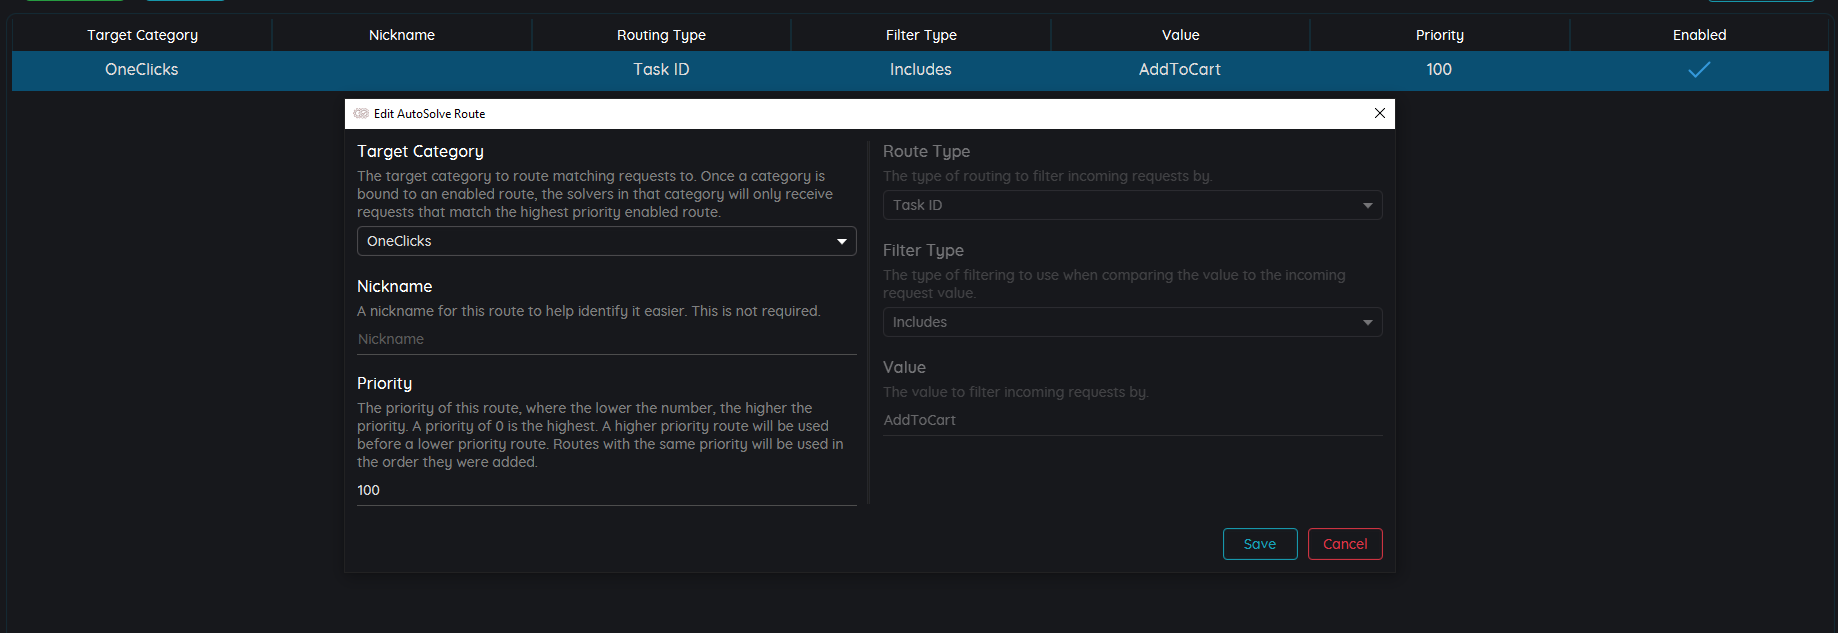The image size is (1838, 633).
Task: Click the Enabled column header
Action: point(1699,35)
